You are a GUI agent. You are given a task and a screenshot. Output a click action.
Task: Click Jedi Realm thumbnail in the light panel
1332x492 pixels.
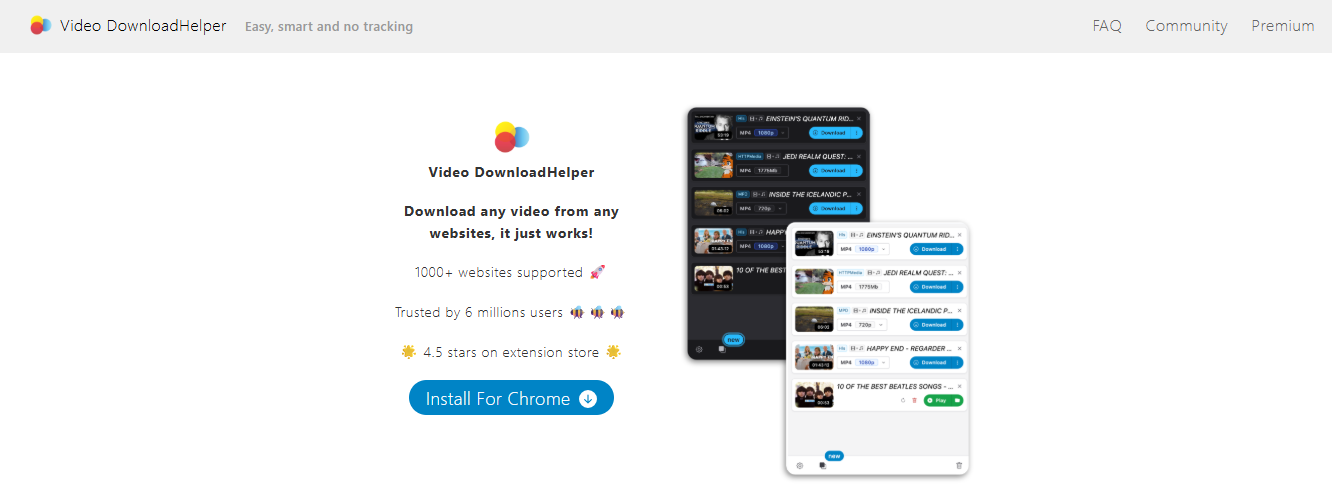click(x=814, y=281)
